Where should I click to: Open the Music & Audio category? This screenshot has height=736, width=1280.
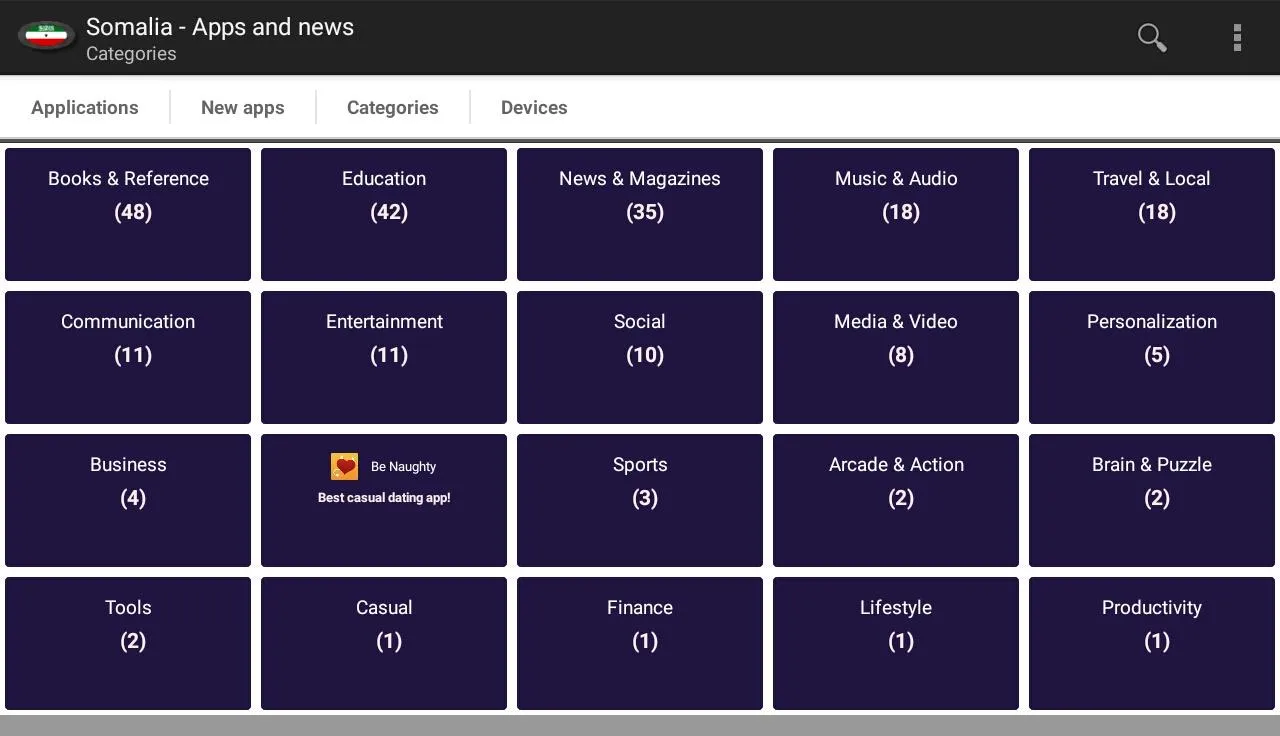coord(896,215)
